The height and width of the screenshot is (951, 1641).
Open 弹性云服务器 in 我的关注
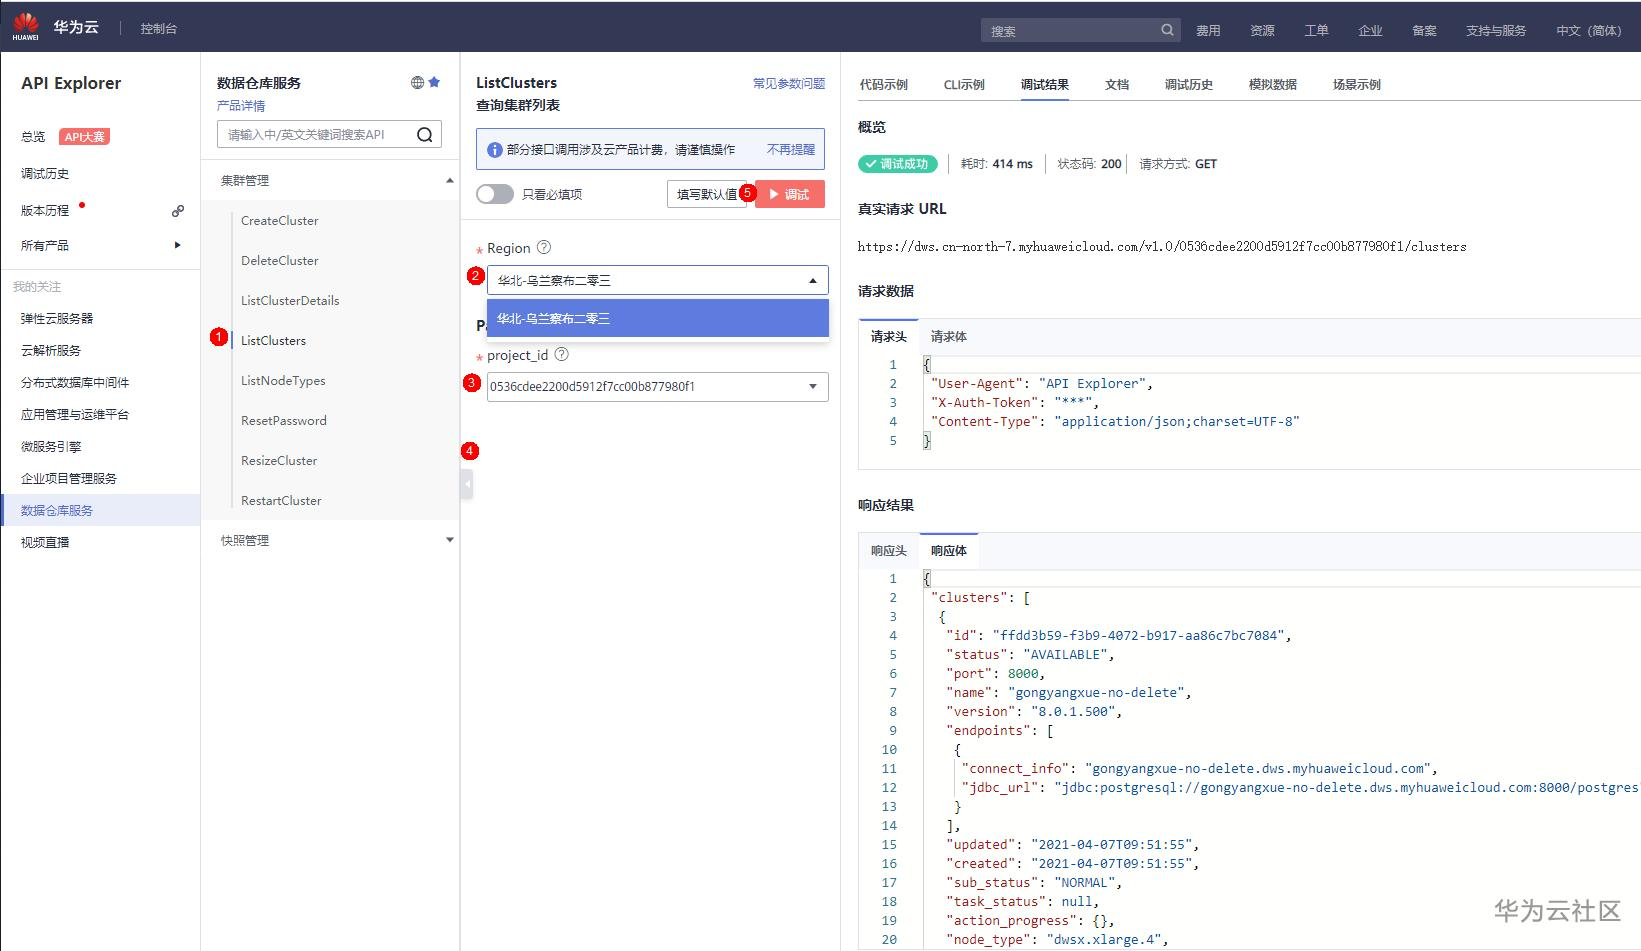pyautogui.click(x=57, y=319)
